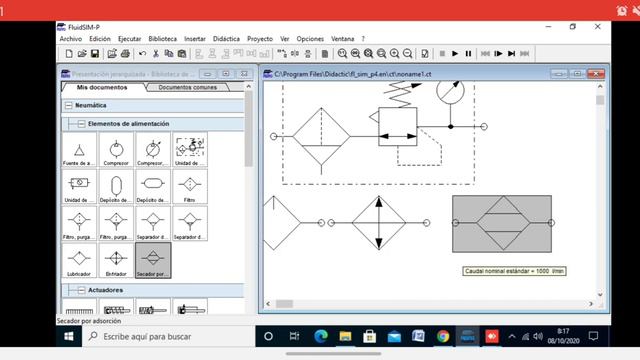
Task: Open Google Chrome from taskbar
Action: click(443, 336)
